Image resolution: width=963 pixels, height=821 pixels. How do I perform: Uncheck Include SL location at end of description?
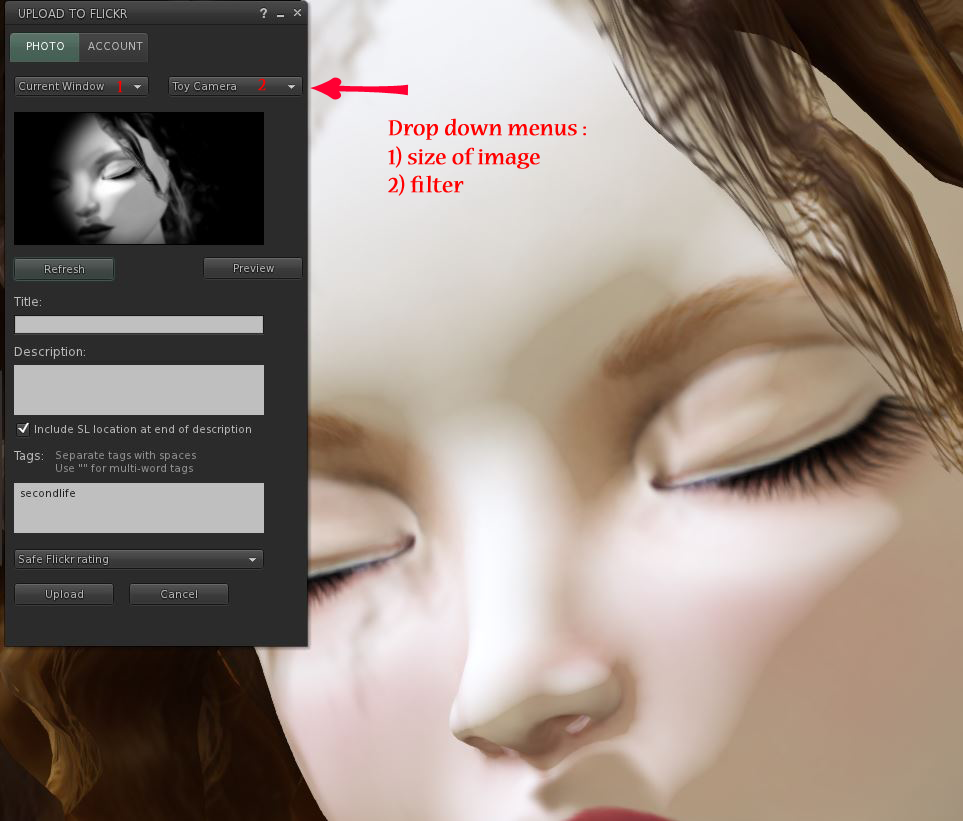point(23,429)
